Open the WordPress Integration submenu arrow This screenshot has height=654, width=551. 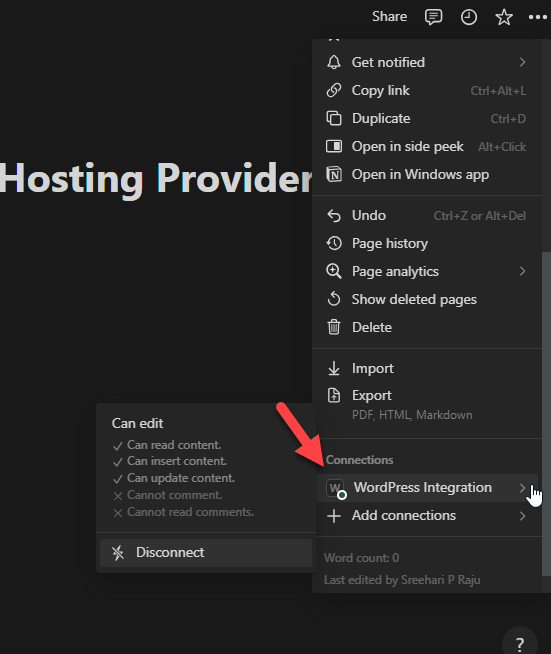pyautogui.click(x=522, y=488)
